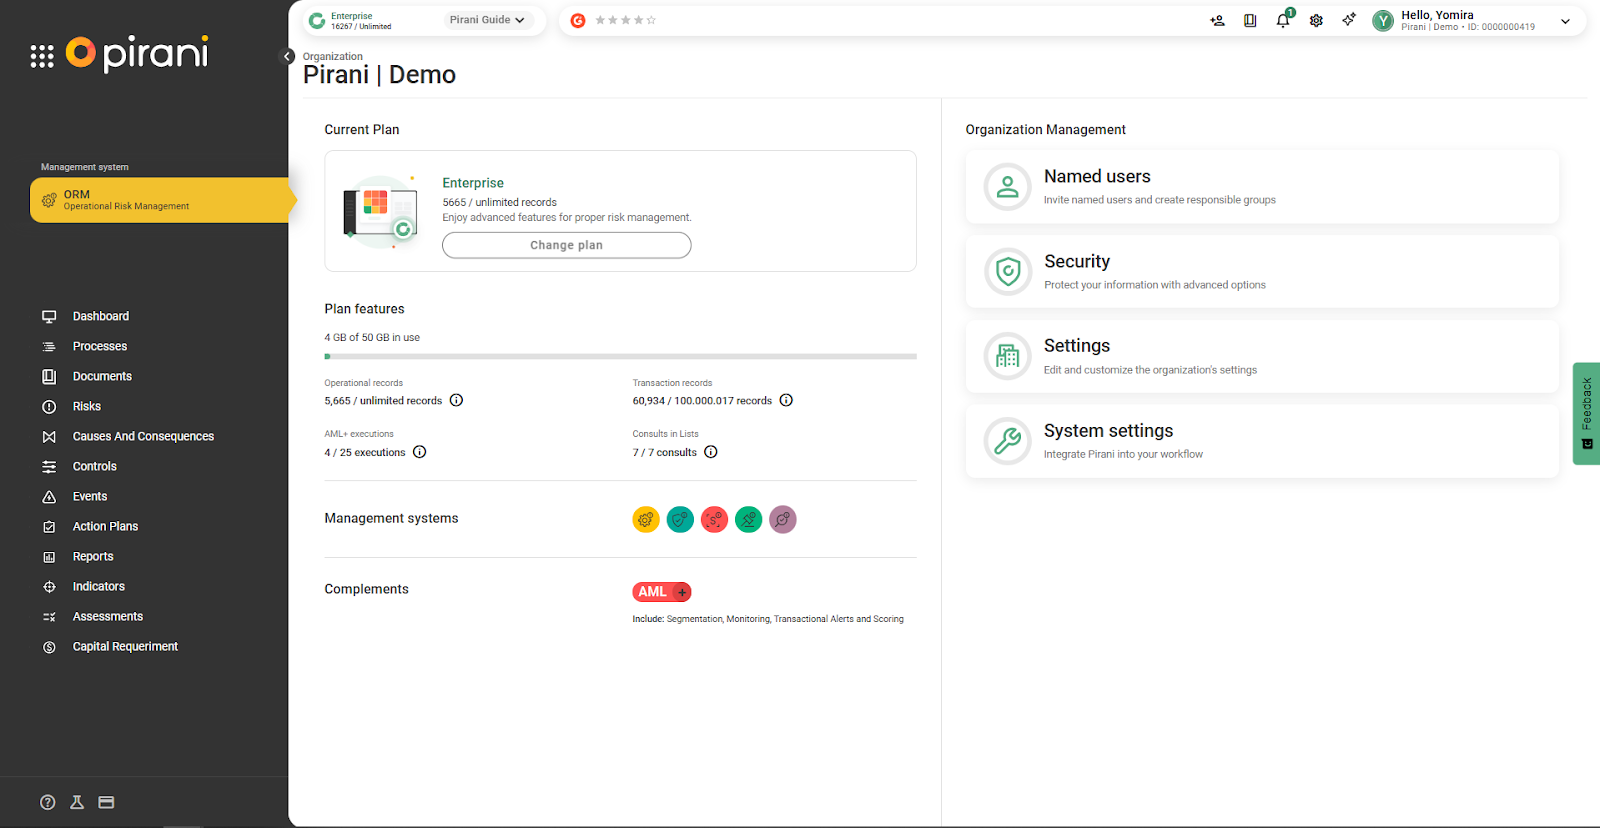Image resolution: width=1600 pixels, height=828 pixels.
Task: Click the AML complement badge
Action: tap(661, 592)
